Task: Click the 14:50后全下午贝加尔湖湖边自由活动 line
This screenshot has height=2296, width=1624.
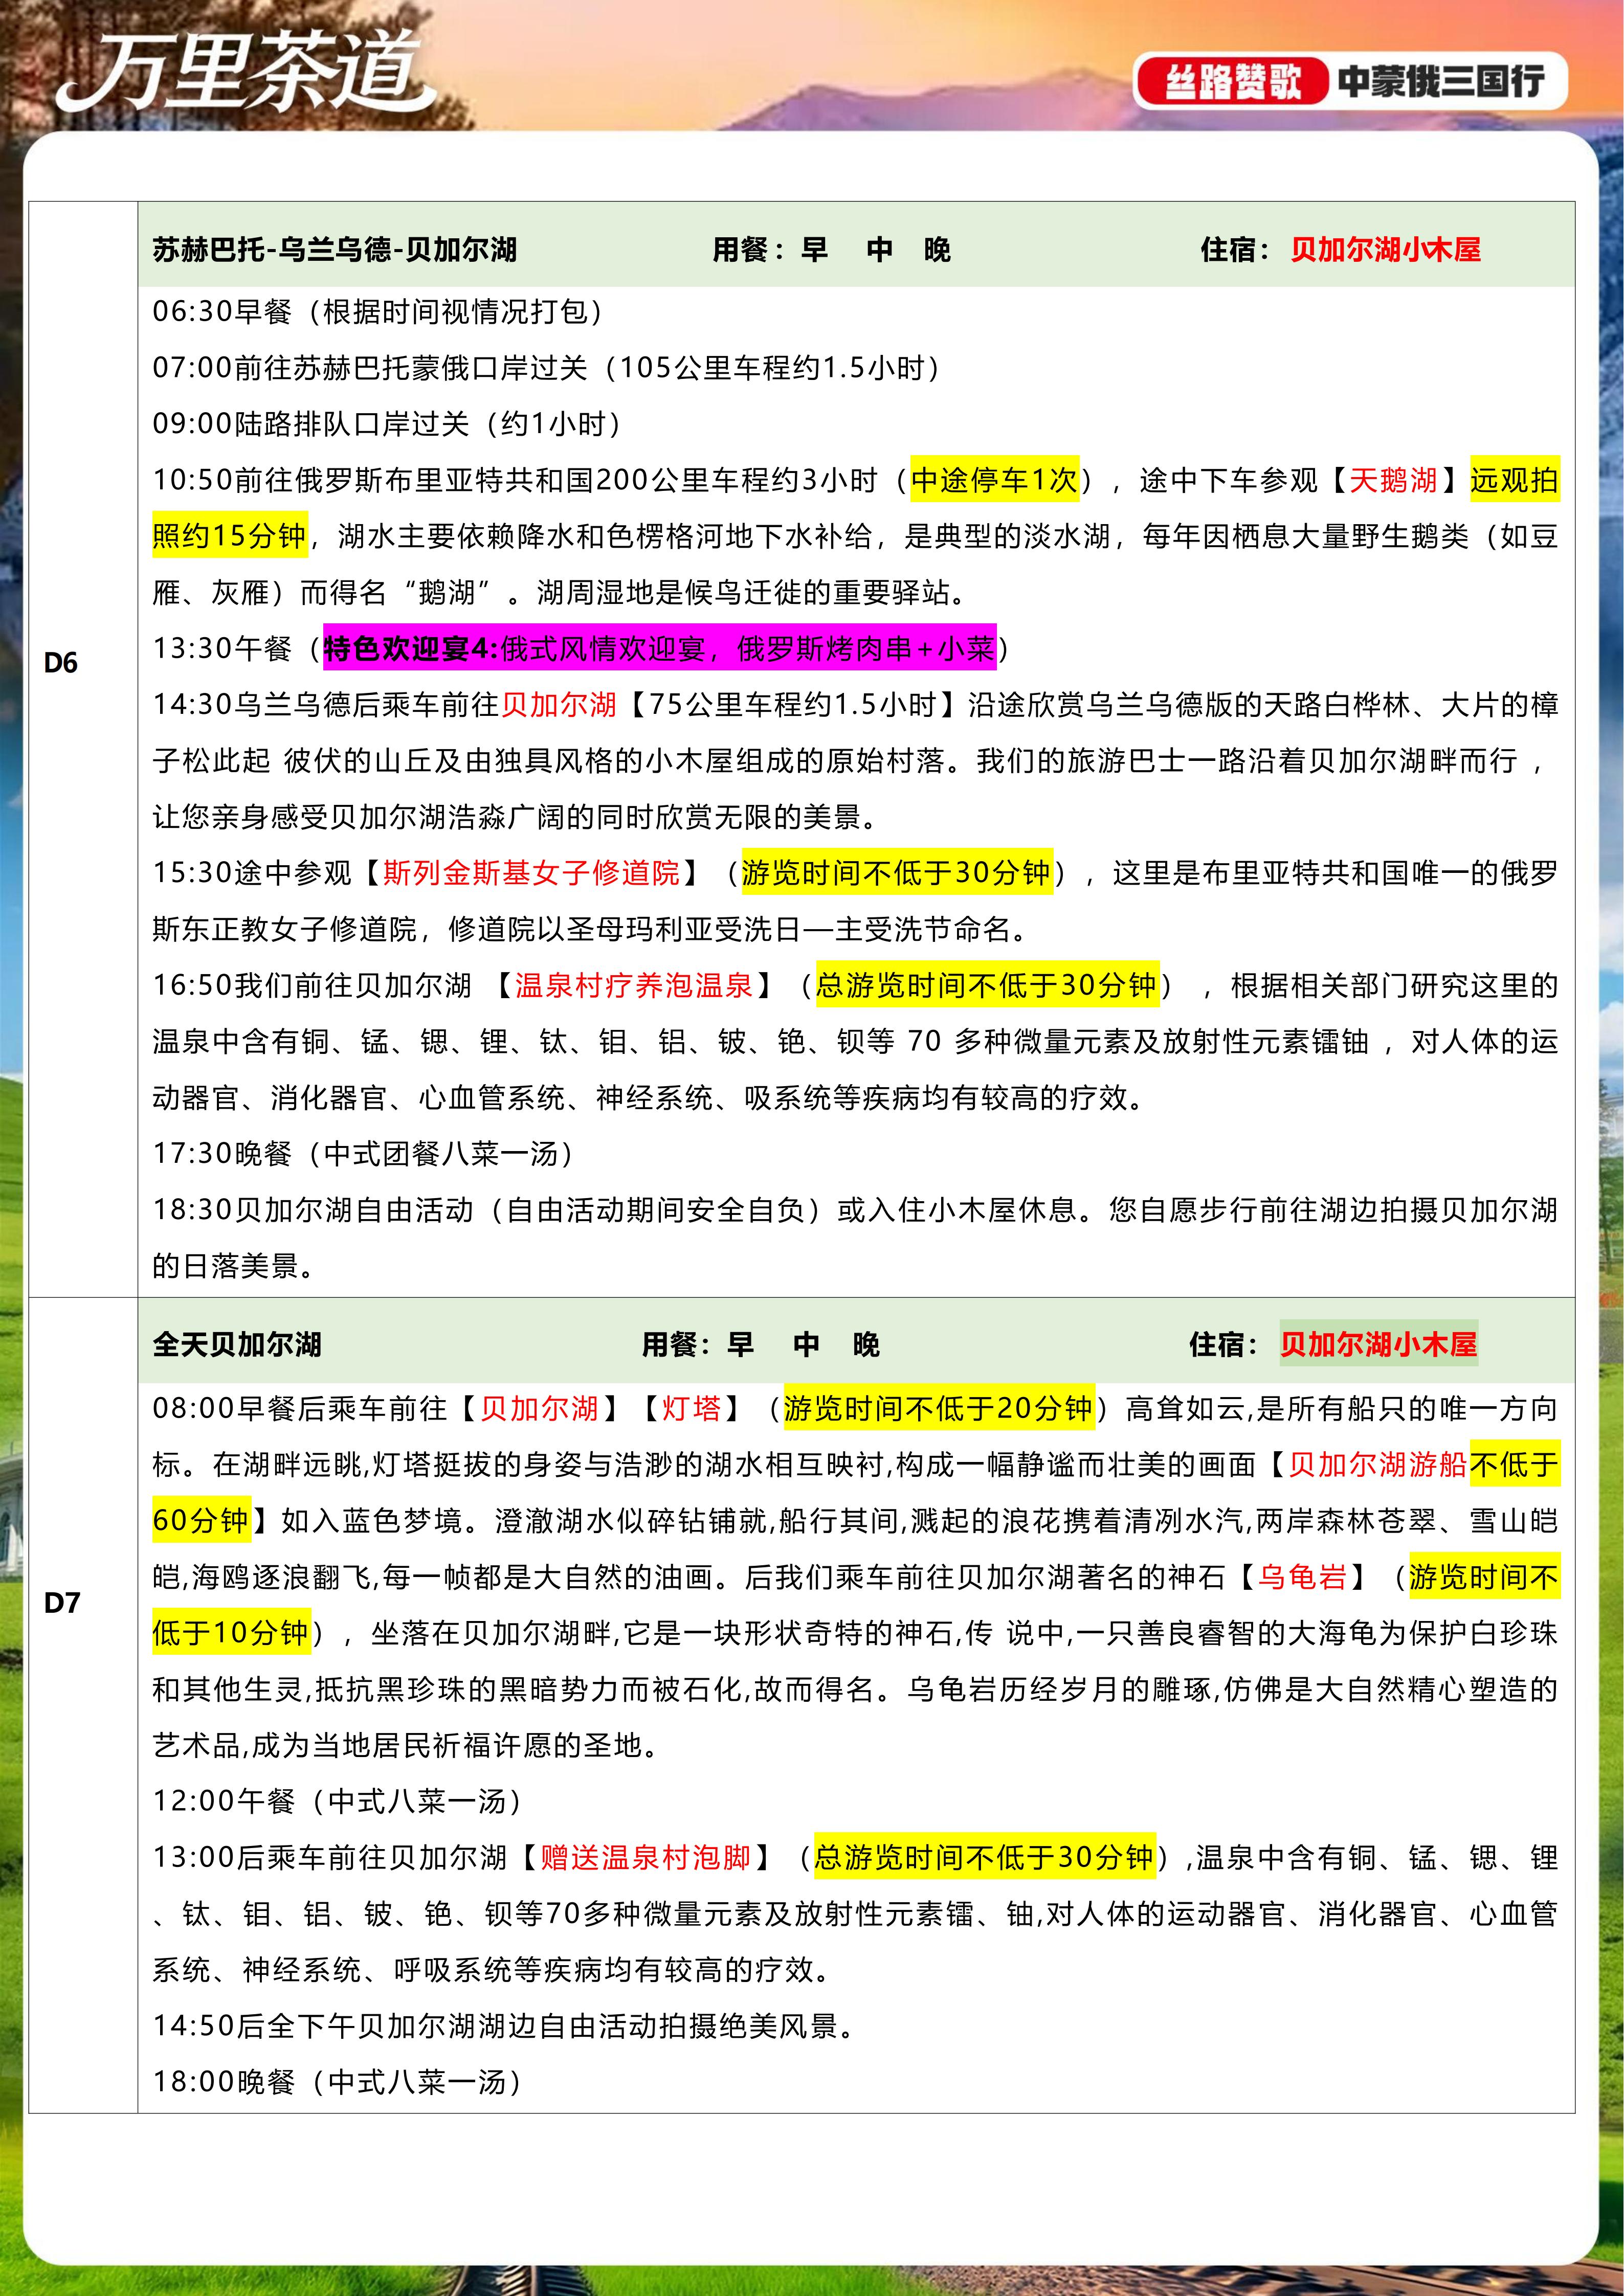Action: (x=503, y=2026)
